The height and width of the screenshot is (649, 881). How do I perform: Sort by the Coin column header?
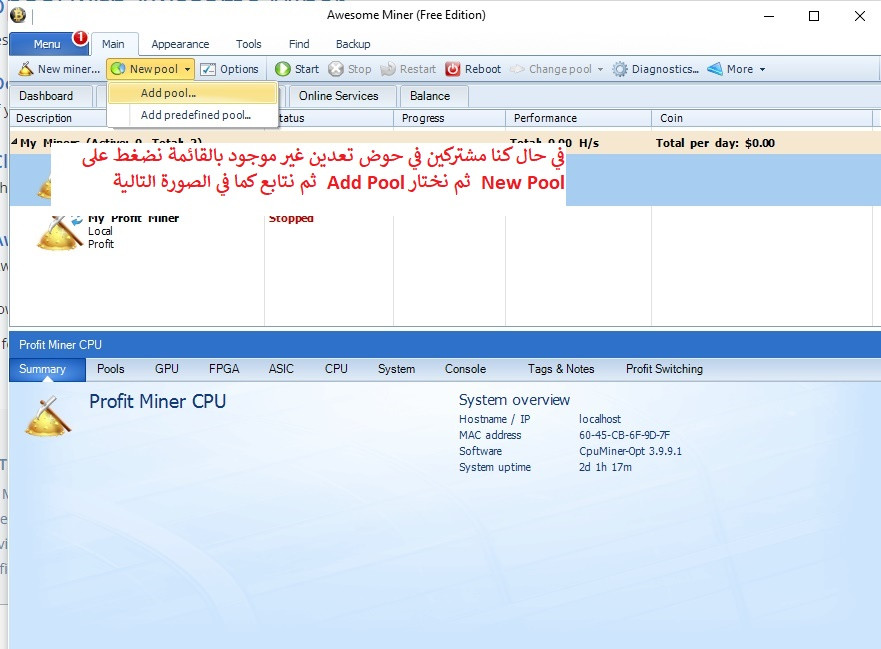pos(762,119)
